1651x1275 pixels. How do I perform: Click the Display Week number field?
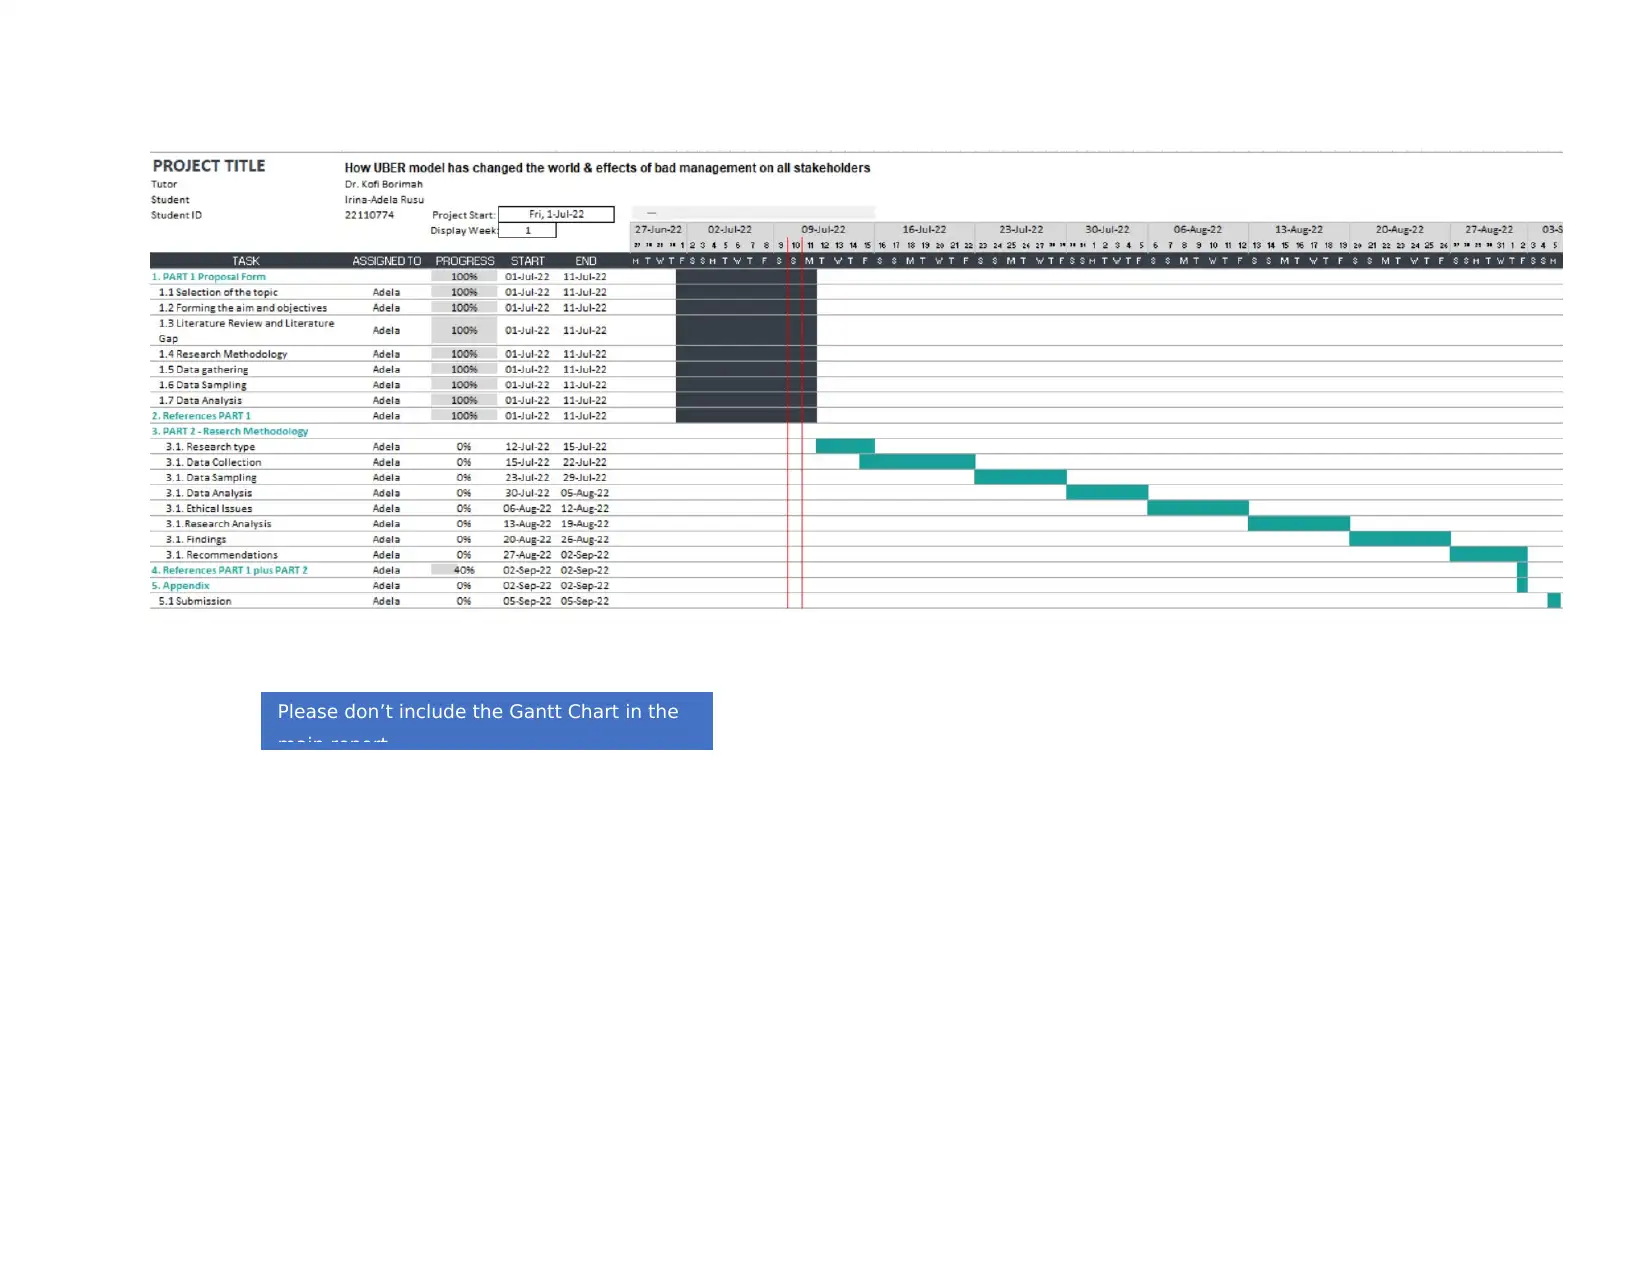pos(527,230)
